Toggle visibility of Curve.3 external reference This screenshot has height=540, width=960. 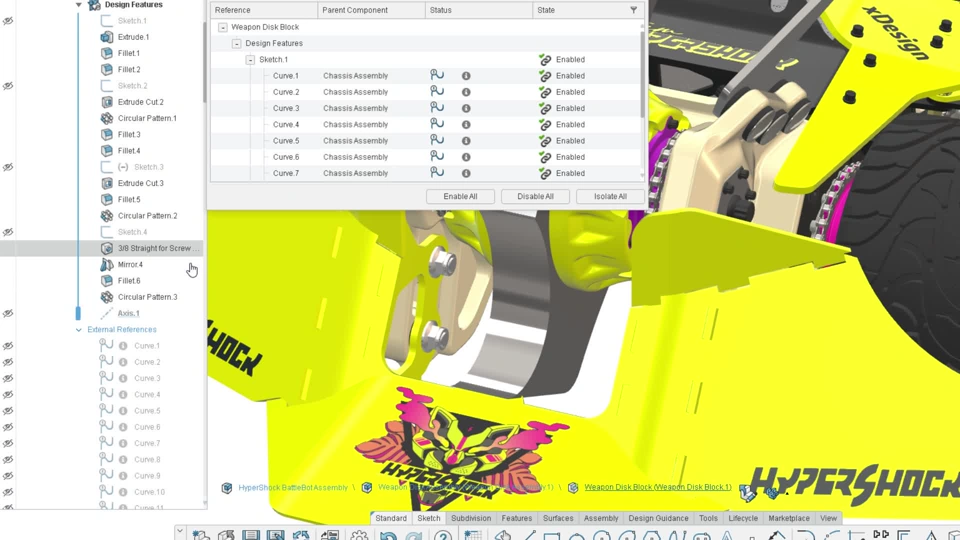(x=8, y=378)
